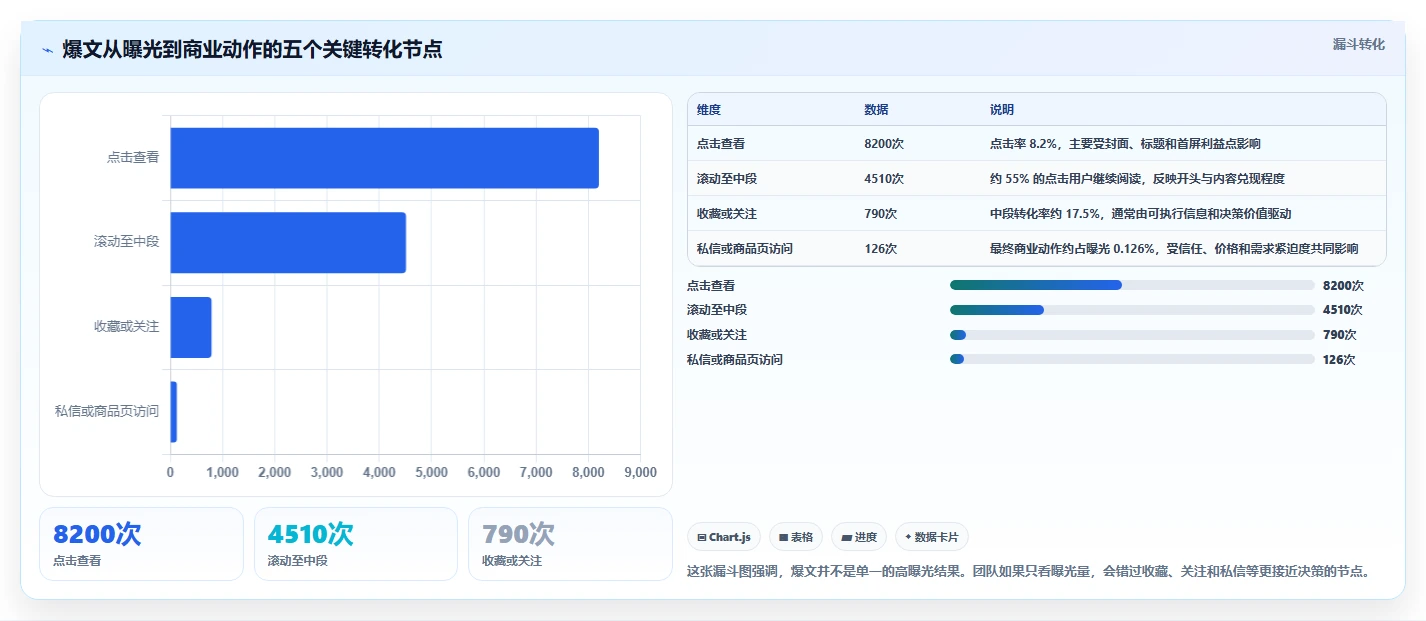This screenshot has width=1426, height=621.
Task: Click the 说明 table column header
Action: pyautogui.click(x=1002, y=110)
